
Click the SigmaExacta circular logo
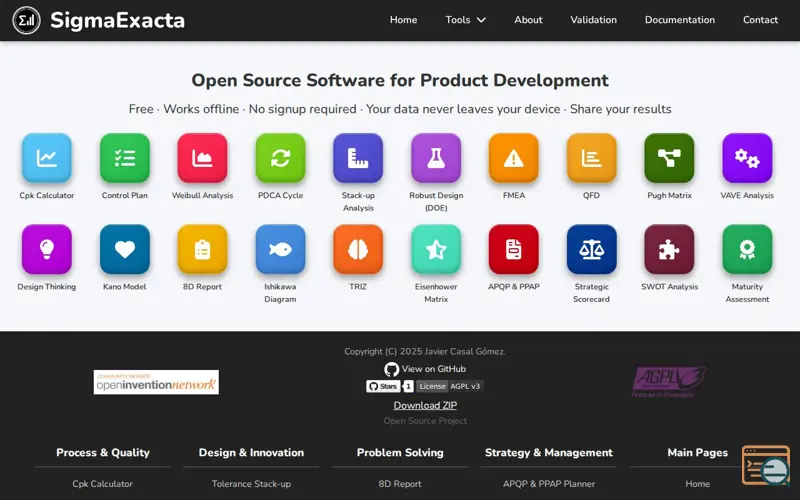coord(26,20)
